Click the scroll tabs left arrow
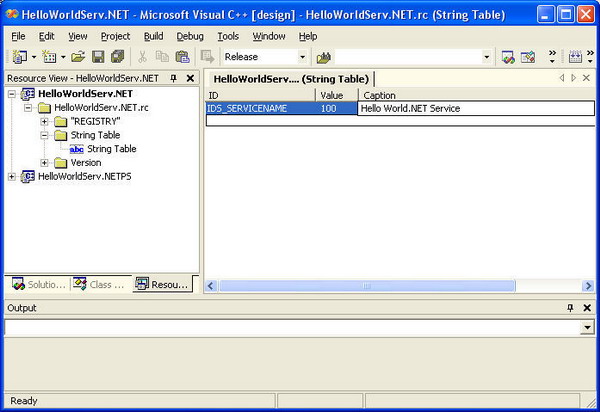Screen dimensions: 600x412 coord(562,78)
